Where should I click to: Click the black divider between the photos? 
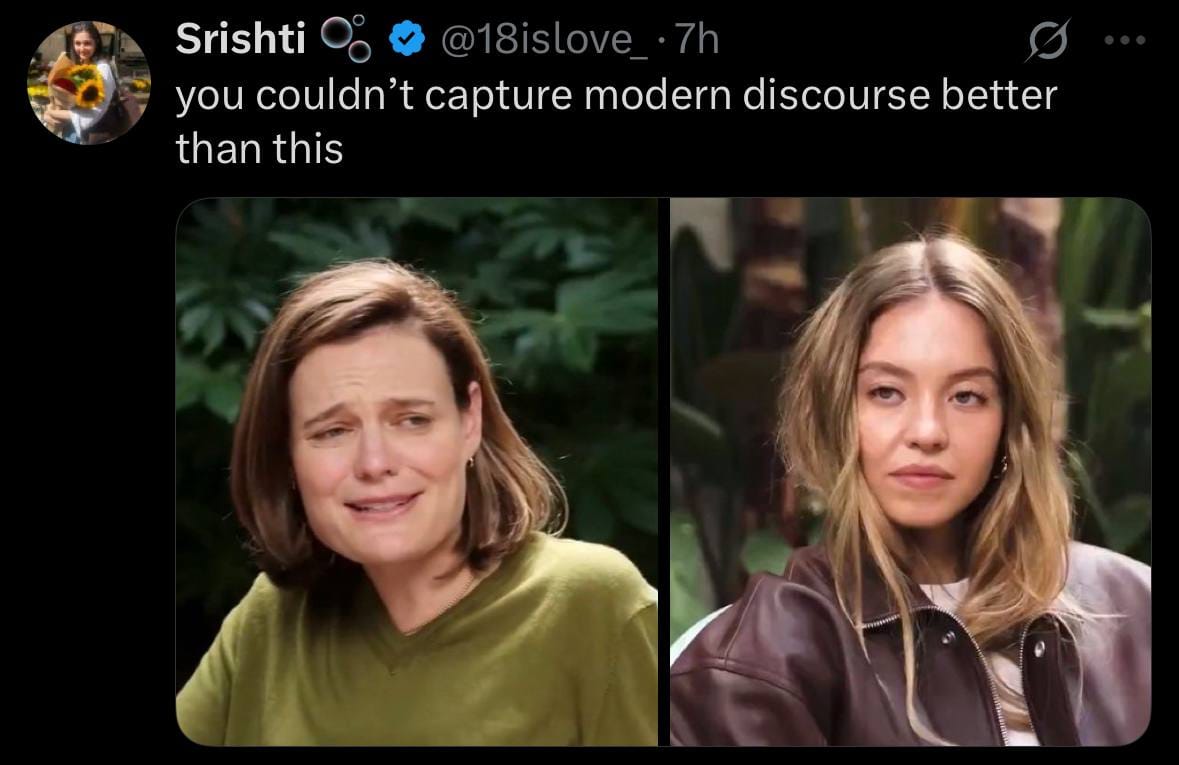point(664,472)
